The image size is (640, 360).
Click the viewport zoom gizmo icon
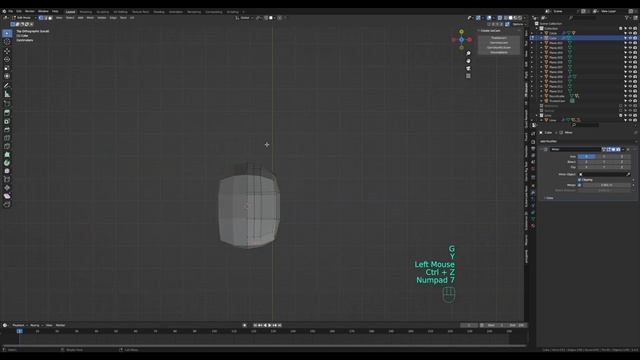pyautogui.click(x=468, y=53)
